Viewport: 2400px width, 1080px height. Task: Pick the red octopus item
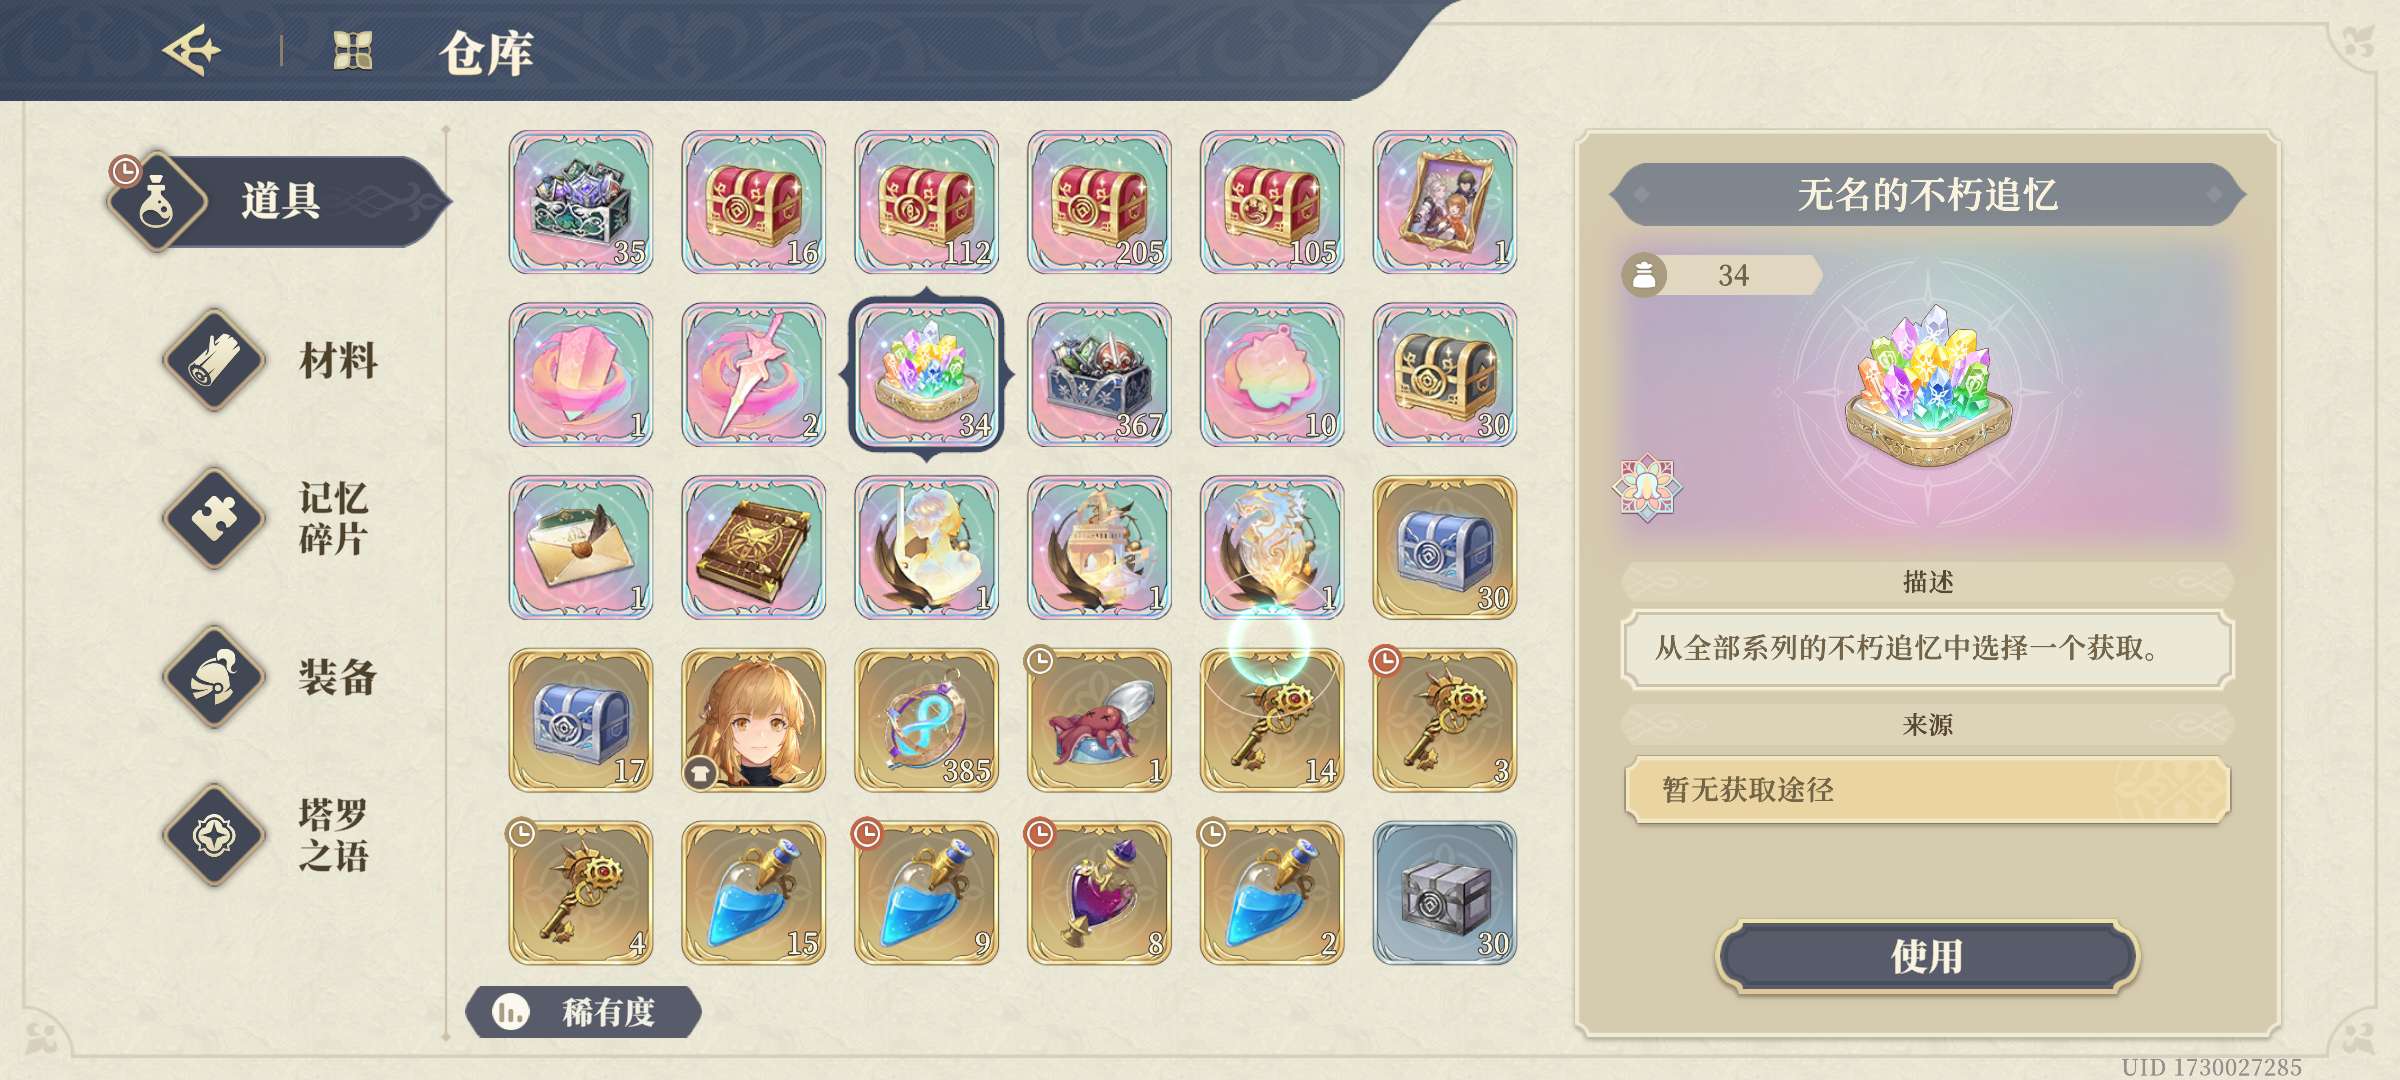coord(1099,720)
